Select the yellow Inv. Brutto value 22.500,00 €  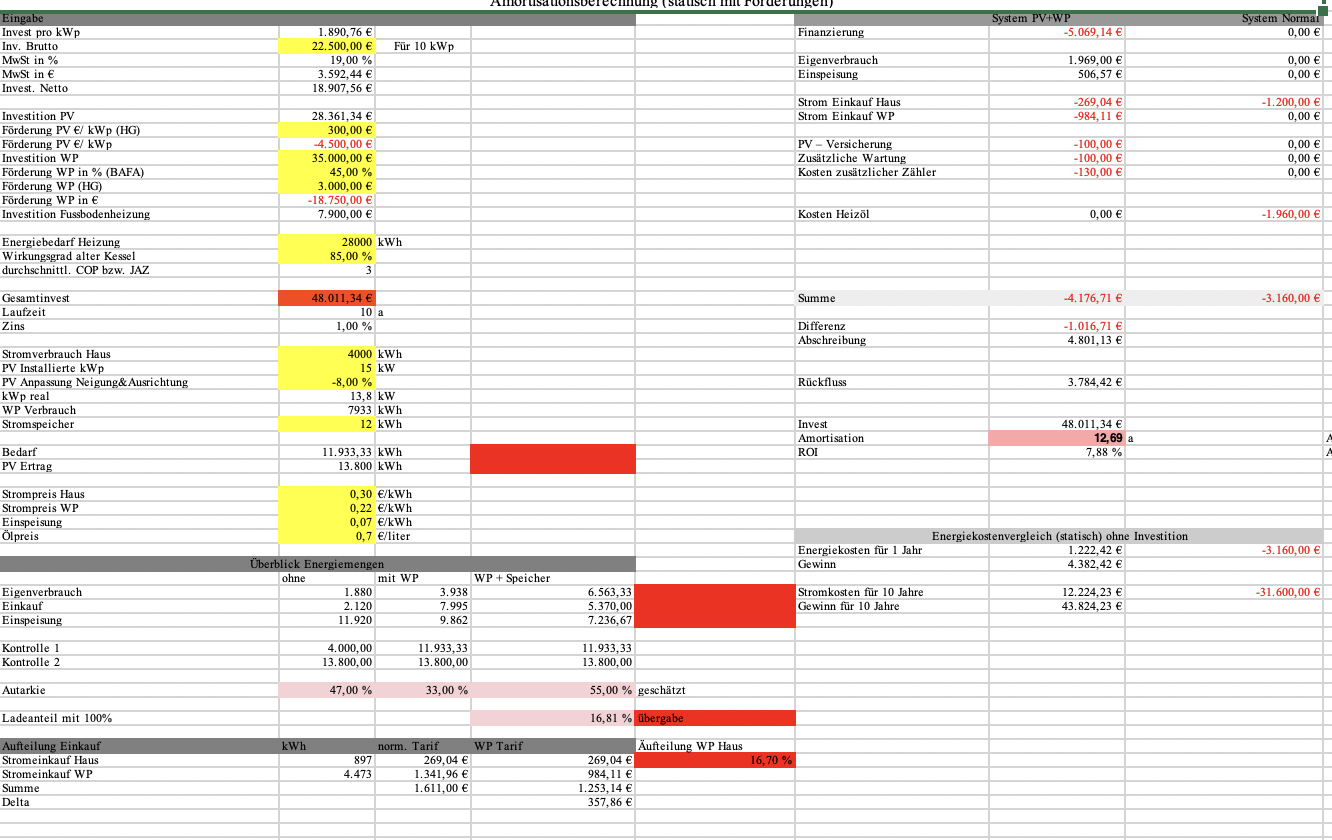coord(327,46)
